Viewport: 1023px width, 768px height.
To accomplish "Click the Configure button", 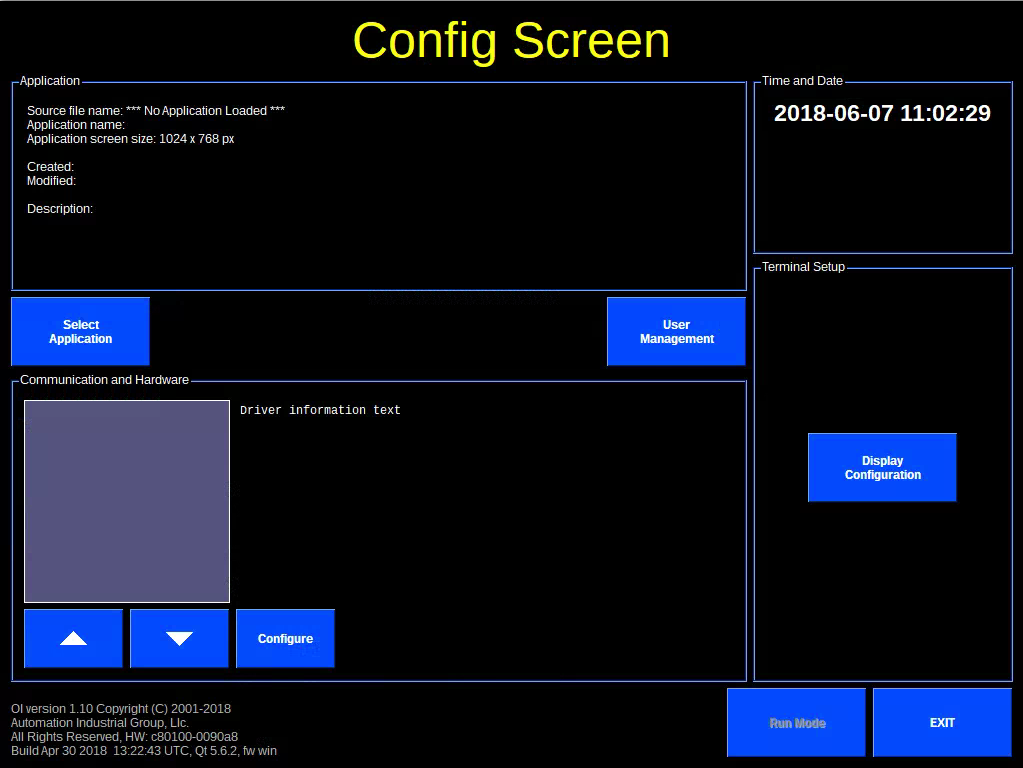I will point(285,639).
